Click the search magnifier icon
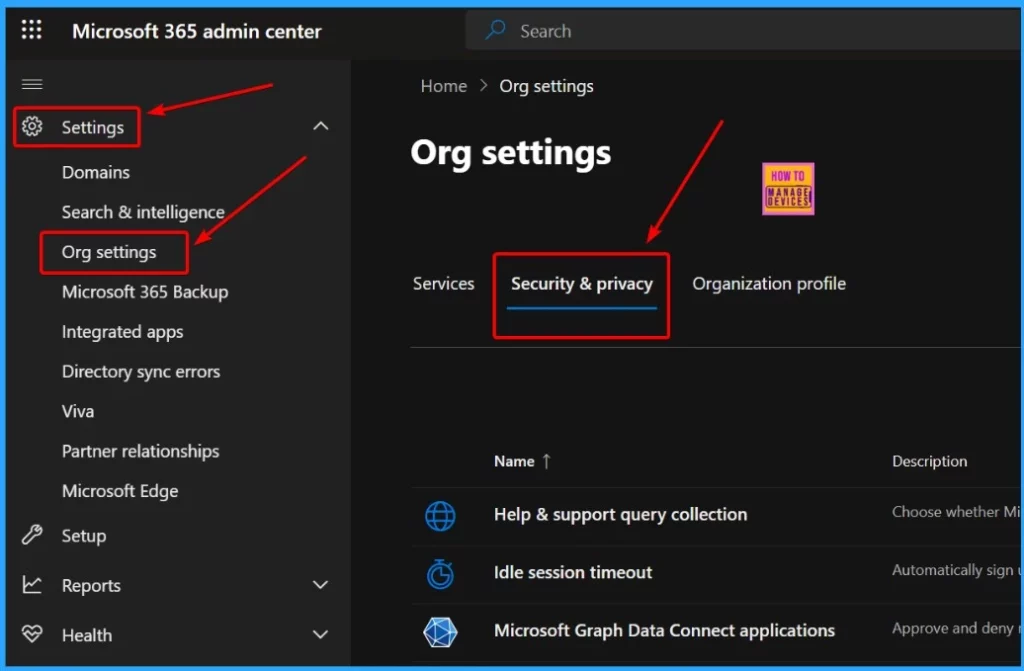This screenshot has width=1024, height=671. pos(496,30)
